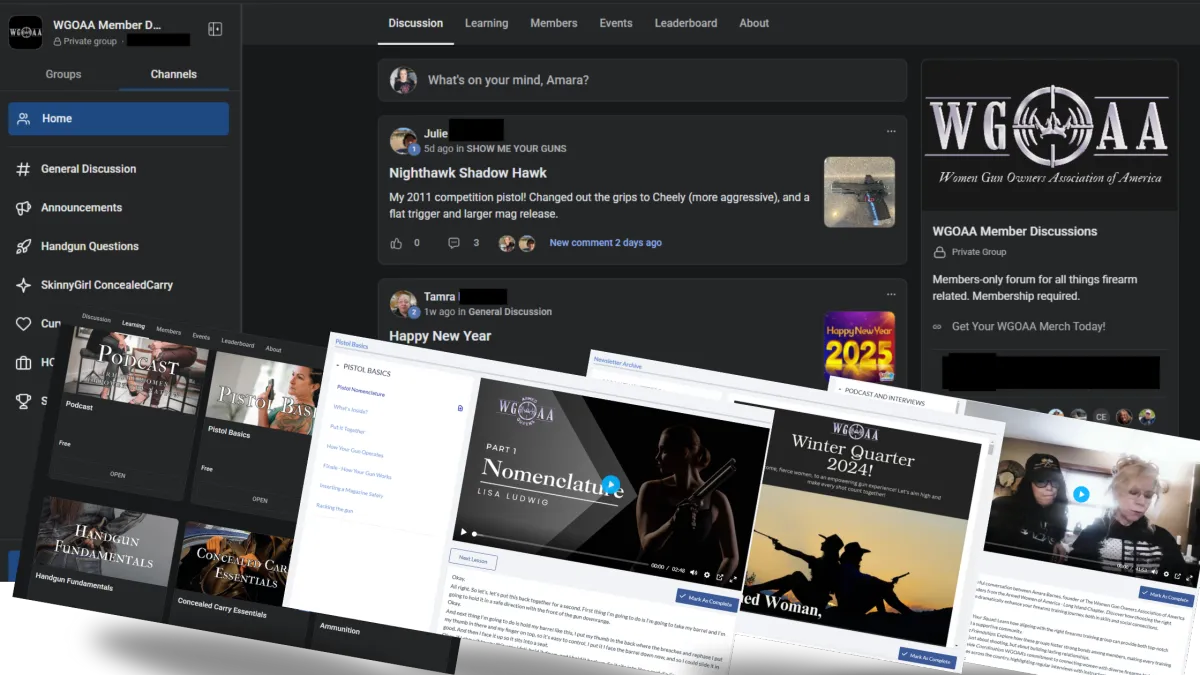Open the SHOW ME YOUR GUNS category link
Screen dimensions: 1200x675
[x=516, y=149]
